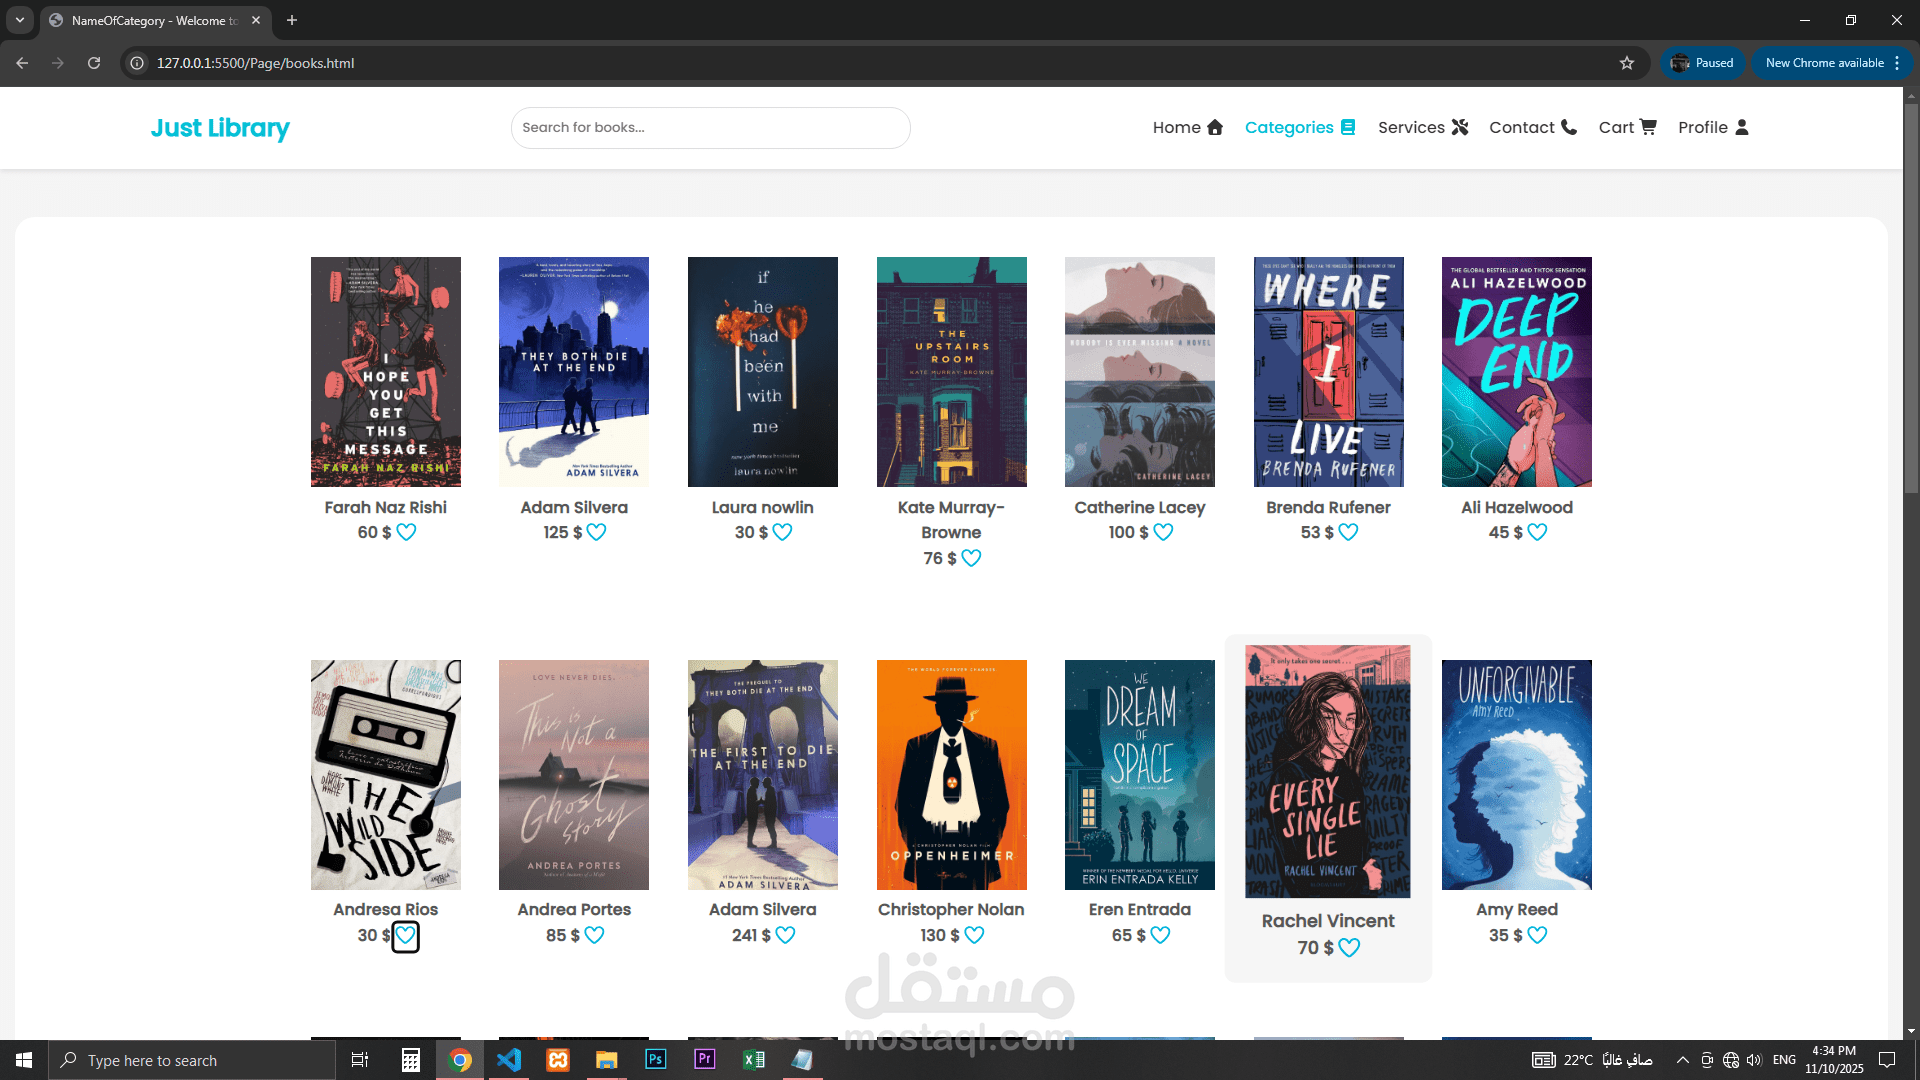The image size is (1920, 1080).
Task: Click heart icon beside Eren Entrada 65 $
Action: tap(1160, 936)
